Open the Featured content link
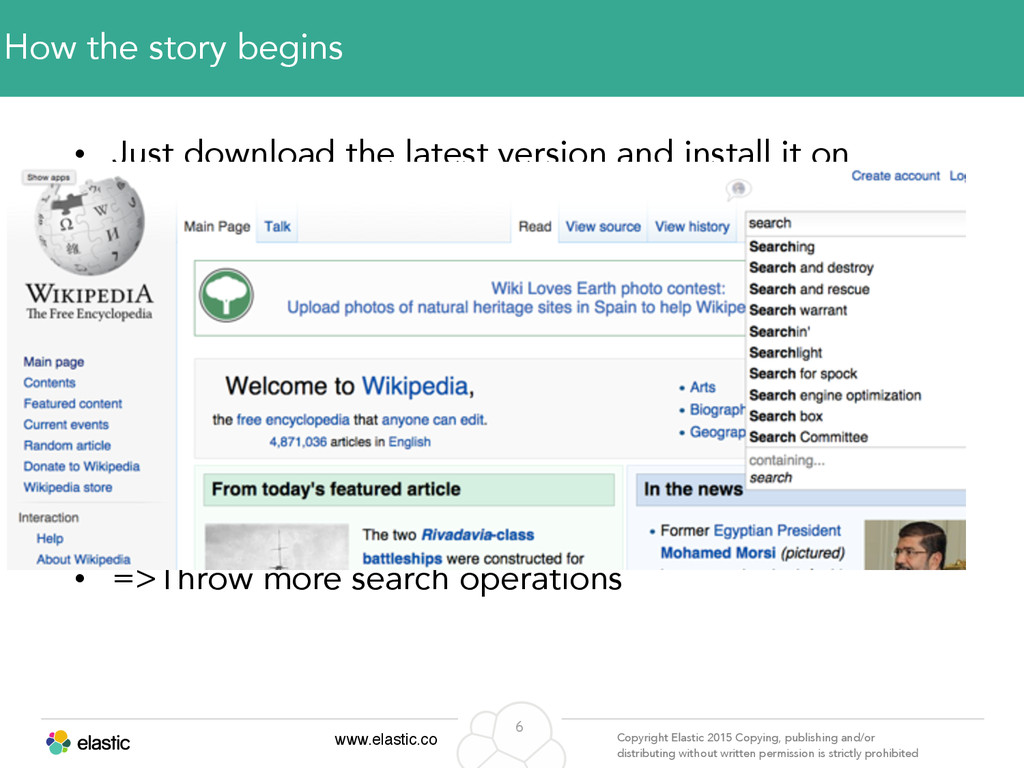This screenshot has height=768, width=1024. [72, 404]
